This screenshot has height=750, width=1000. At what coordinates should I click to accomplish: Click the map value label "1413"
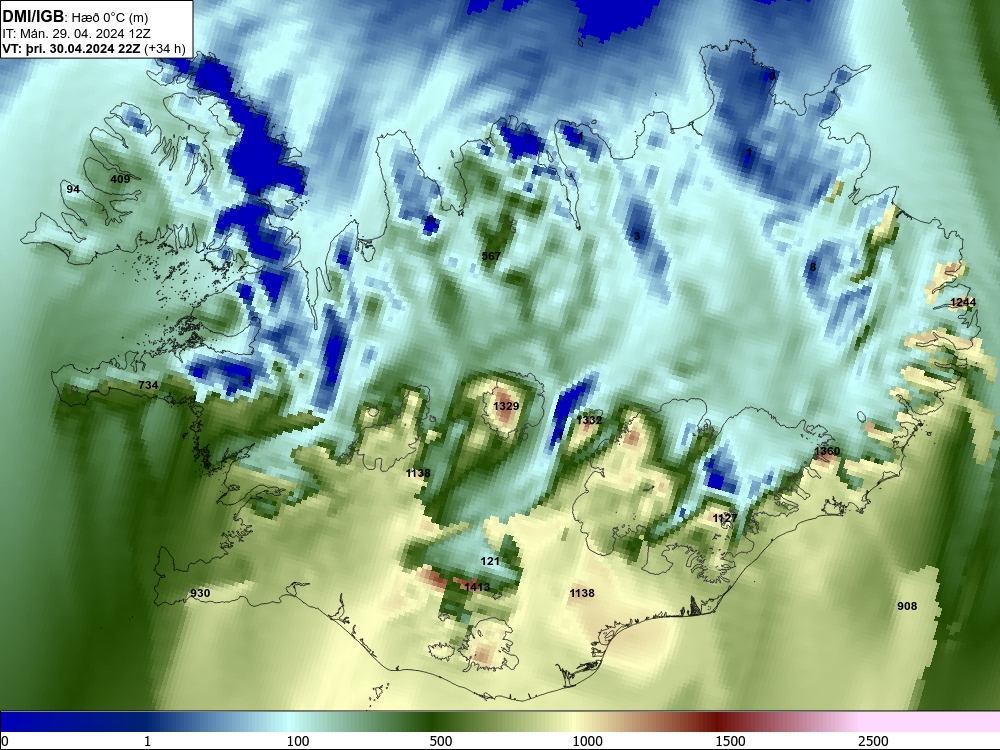click(477, 587)
